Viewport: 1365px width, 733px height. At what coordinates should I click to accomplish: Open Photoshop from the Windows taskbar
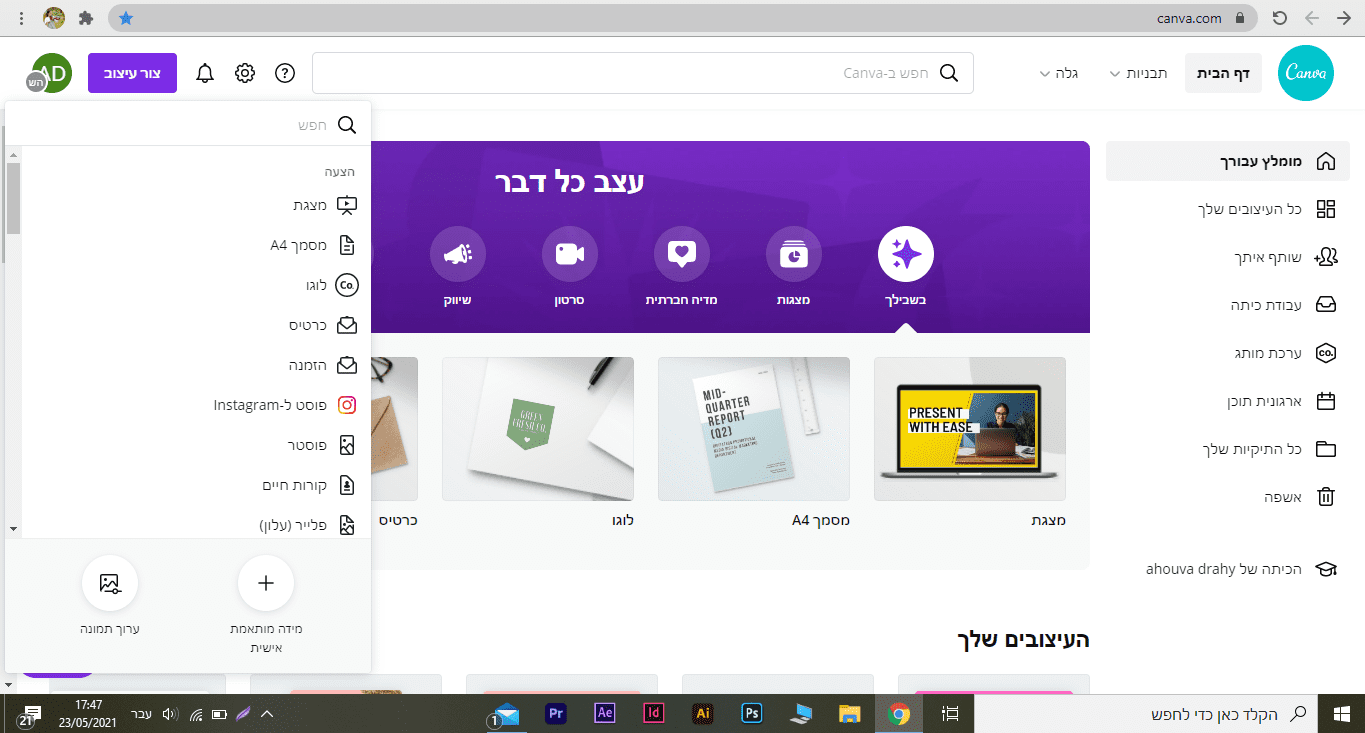click(x=751, y=713)
